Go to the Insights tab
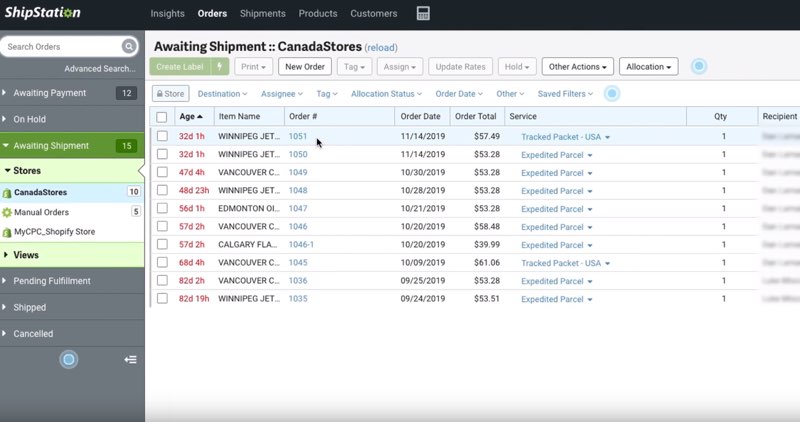 pyautogui.click(x=167, y=14)
